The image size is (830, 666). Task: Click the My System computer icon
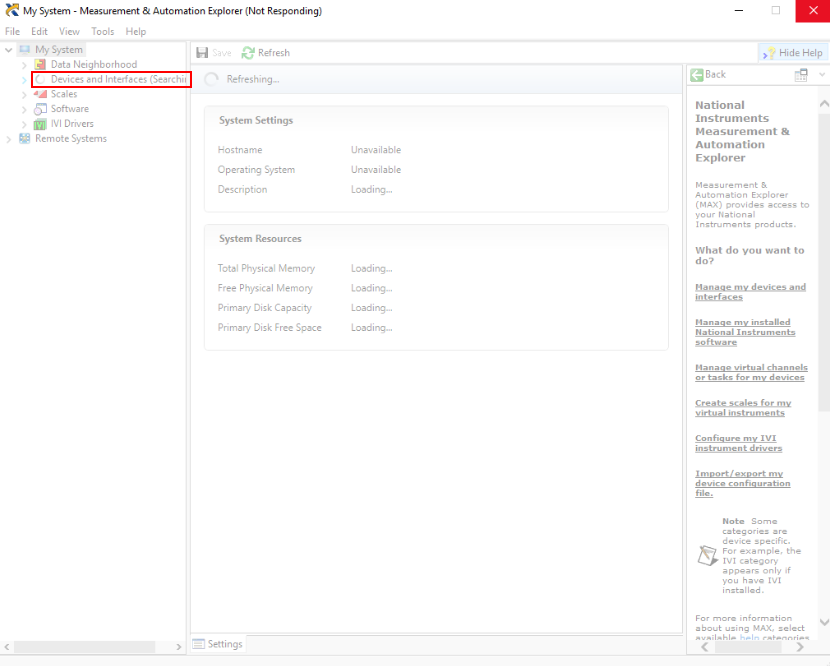click(x=24, y=49)
